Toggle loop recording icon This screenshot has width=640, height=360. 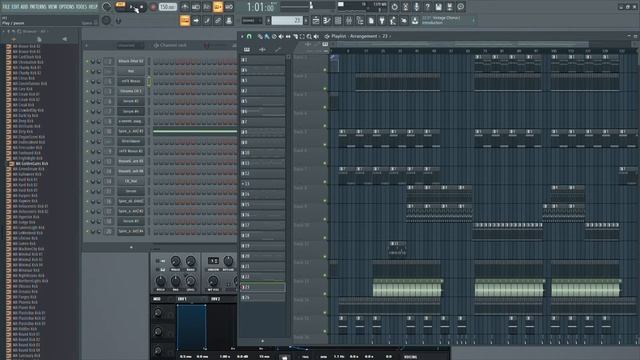coord(229,7)
